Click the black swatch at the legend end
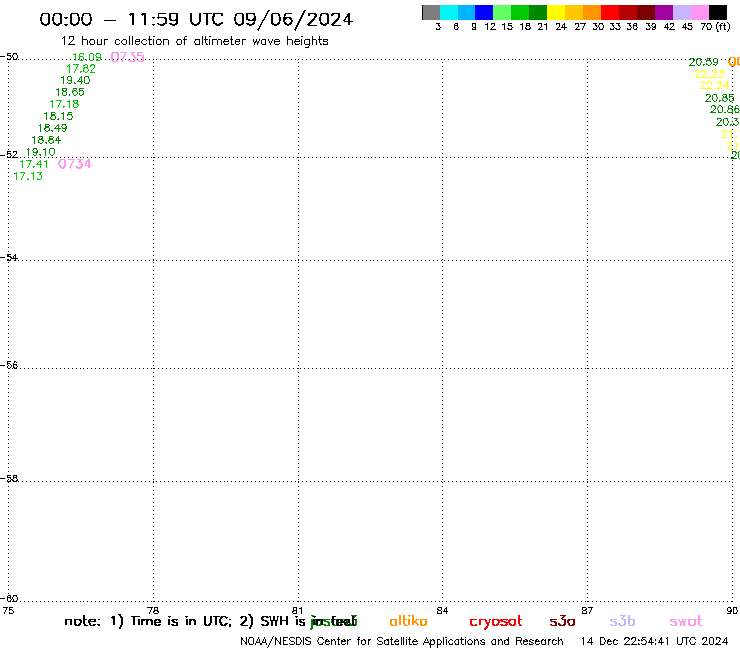This screenshot has width=740, height=650. point(718,12)
